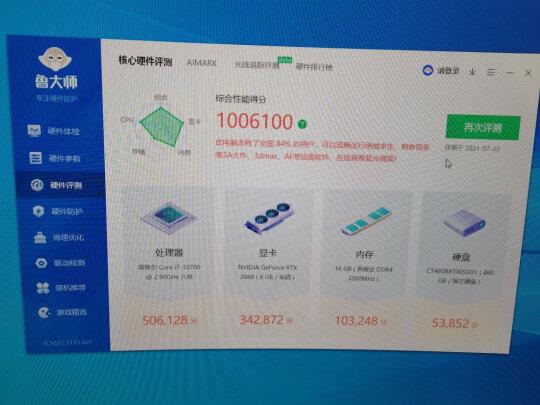
Task: Click the 硬盘 disk drive image
Action: [x=464, y=223]
